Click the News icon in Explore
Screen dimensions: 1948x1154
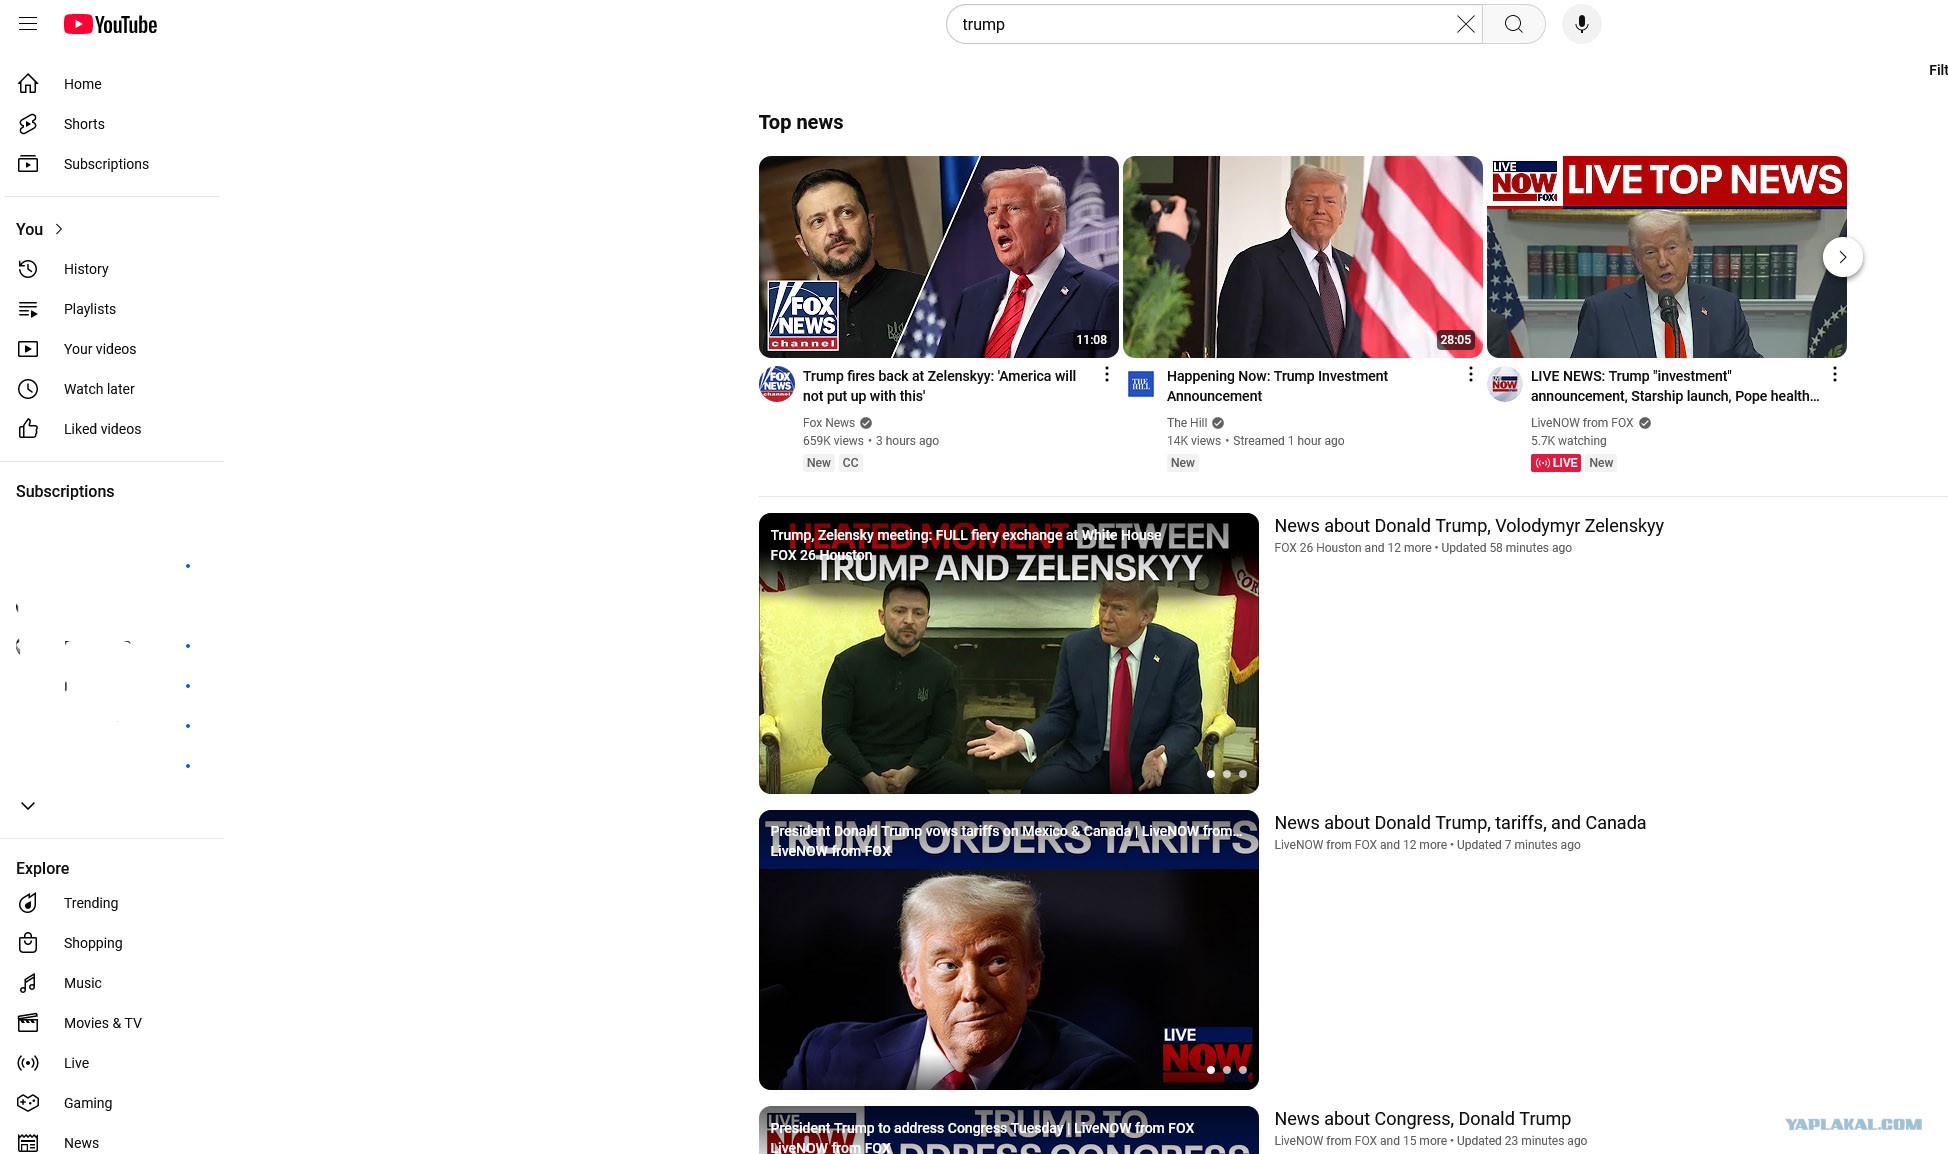coord(28,1143)
